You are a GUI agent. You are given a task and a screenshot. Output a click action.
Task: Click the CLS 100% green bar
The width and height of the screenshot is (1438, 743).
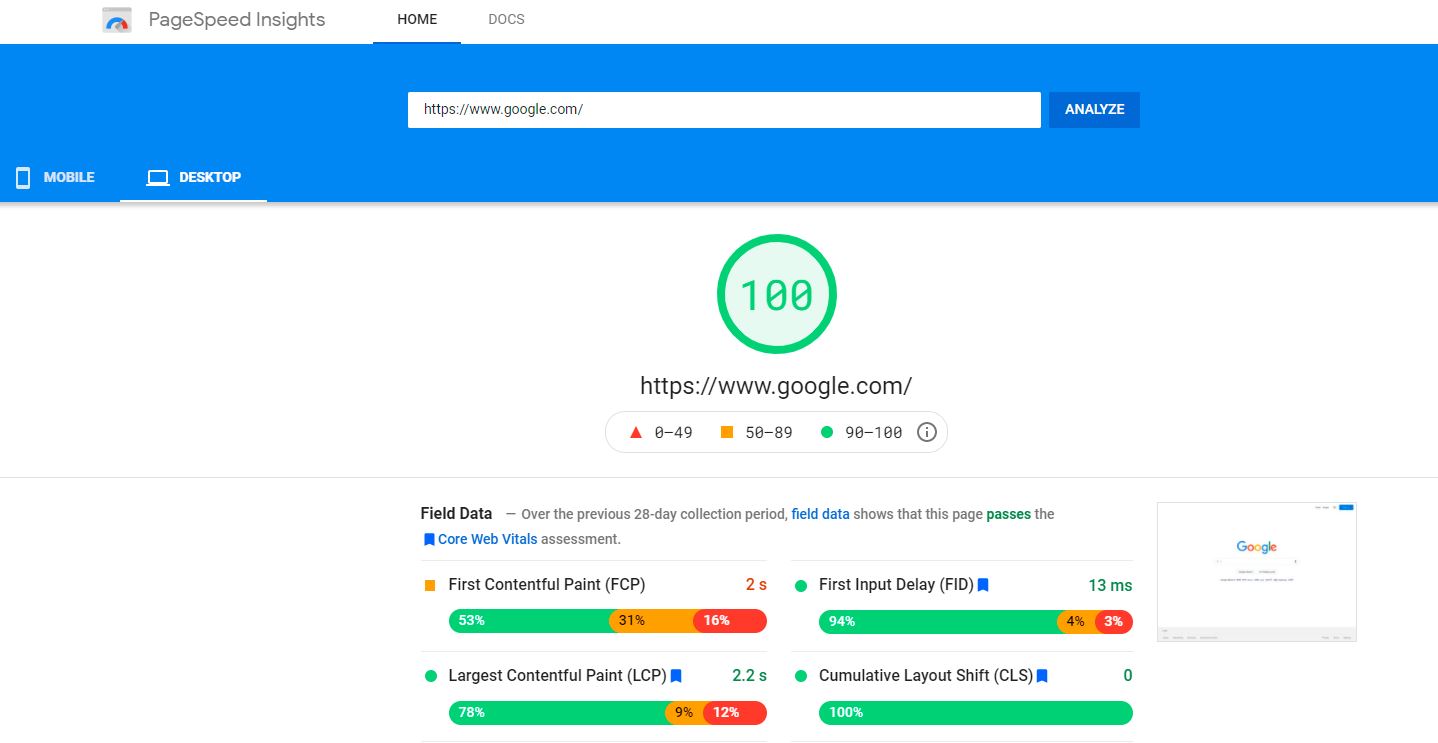[x=976, y=713]
